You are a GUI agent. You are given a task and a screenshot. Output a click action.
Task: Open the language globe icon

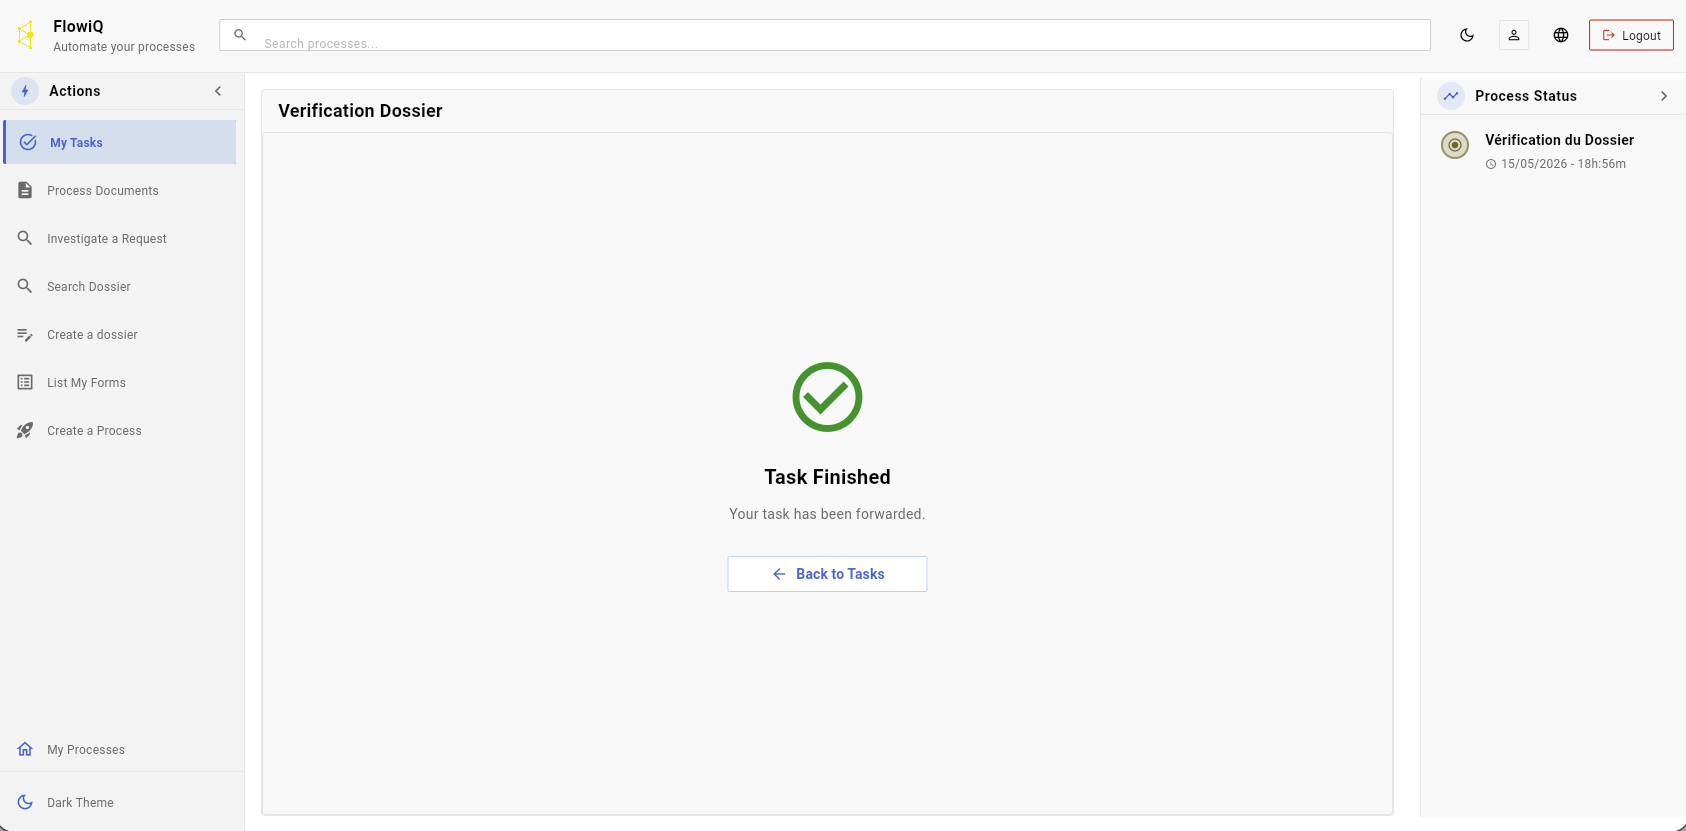[x=1561, y=35]
